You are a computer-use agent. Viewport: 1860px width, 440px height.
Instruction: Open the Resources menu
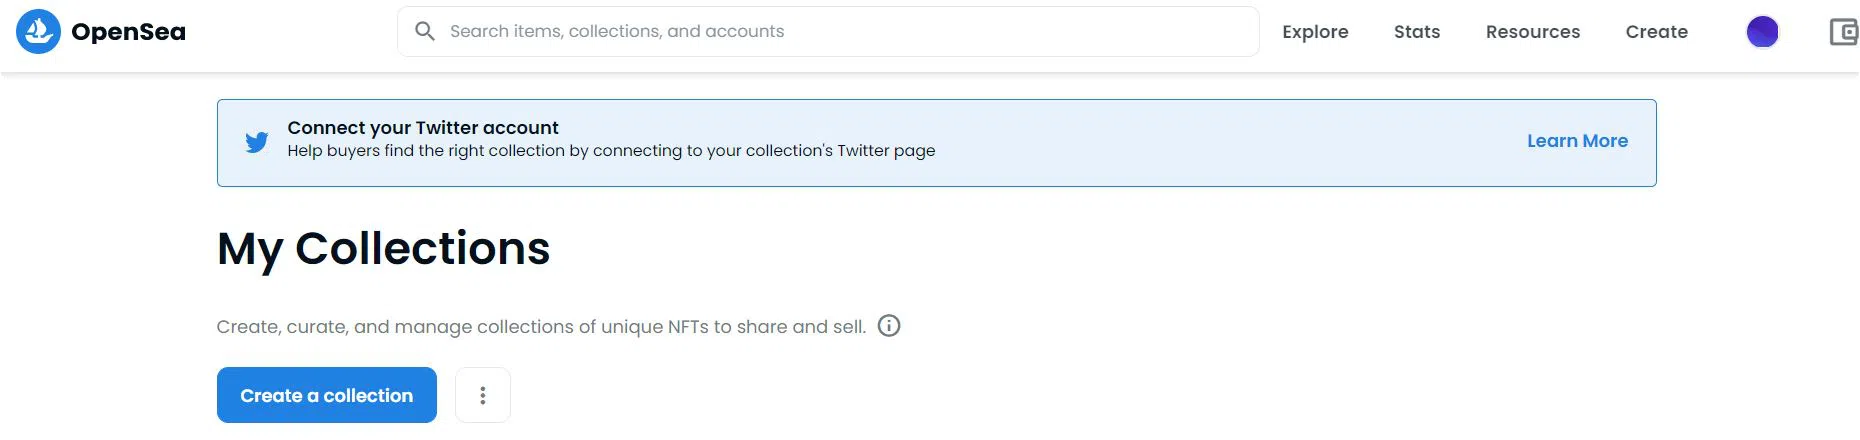[x=1532, y=32]
